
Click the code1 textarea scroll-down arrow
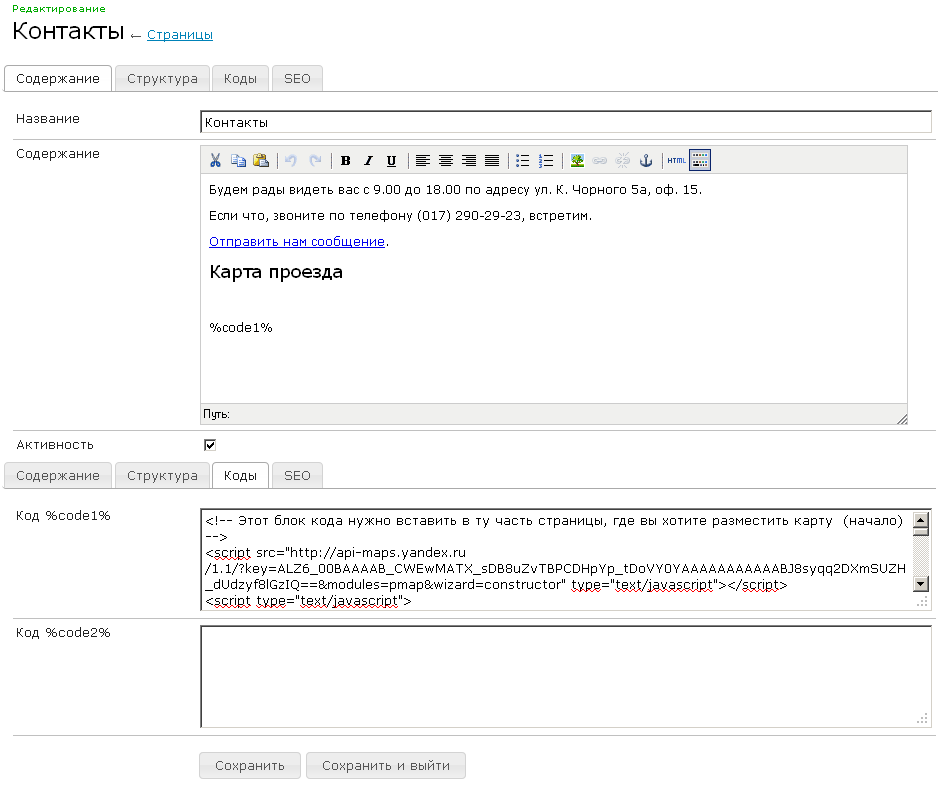pos(921,584)
